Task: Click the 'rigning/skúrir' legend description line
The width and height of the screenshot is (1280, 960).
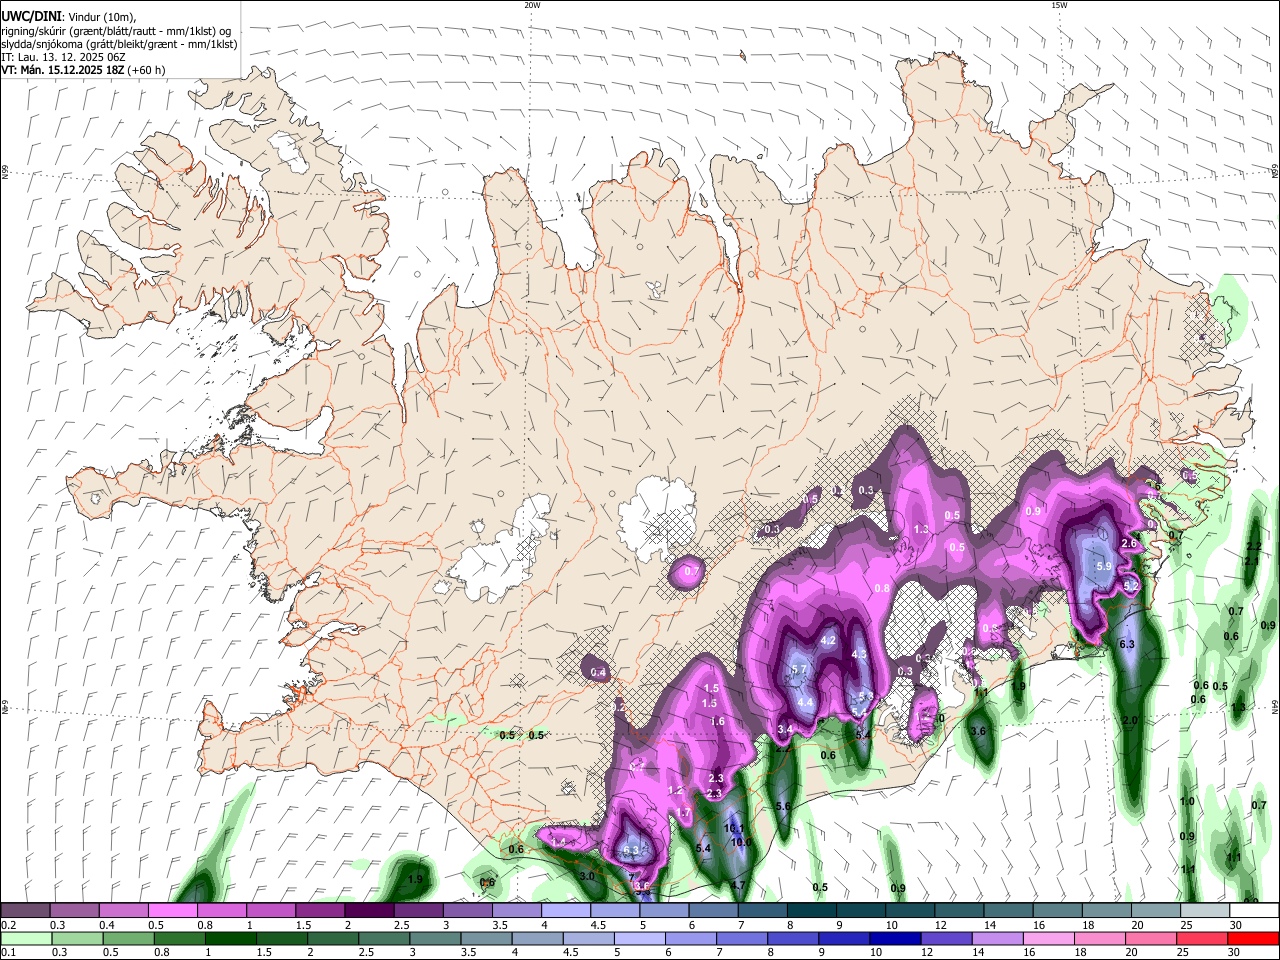Action: tap(116, 31)
